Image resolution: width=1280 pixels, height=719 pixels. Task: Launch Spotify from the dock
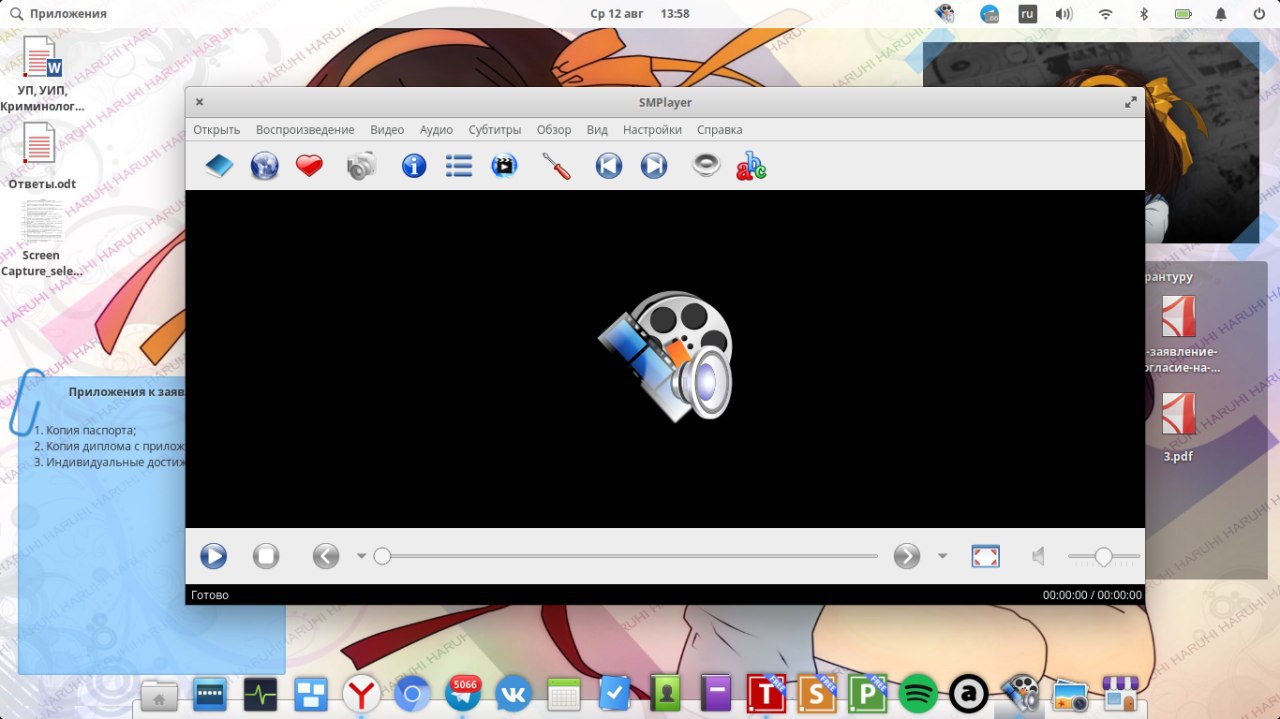coord(918,693)
